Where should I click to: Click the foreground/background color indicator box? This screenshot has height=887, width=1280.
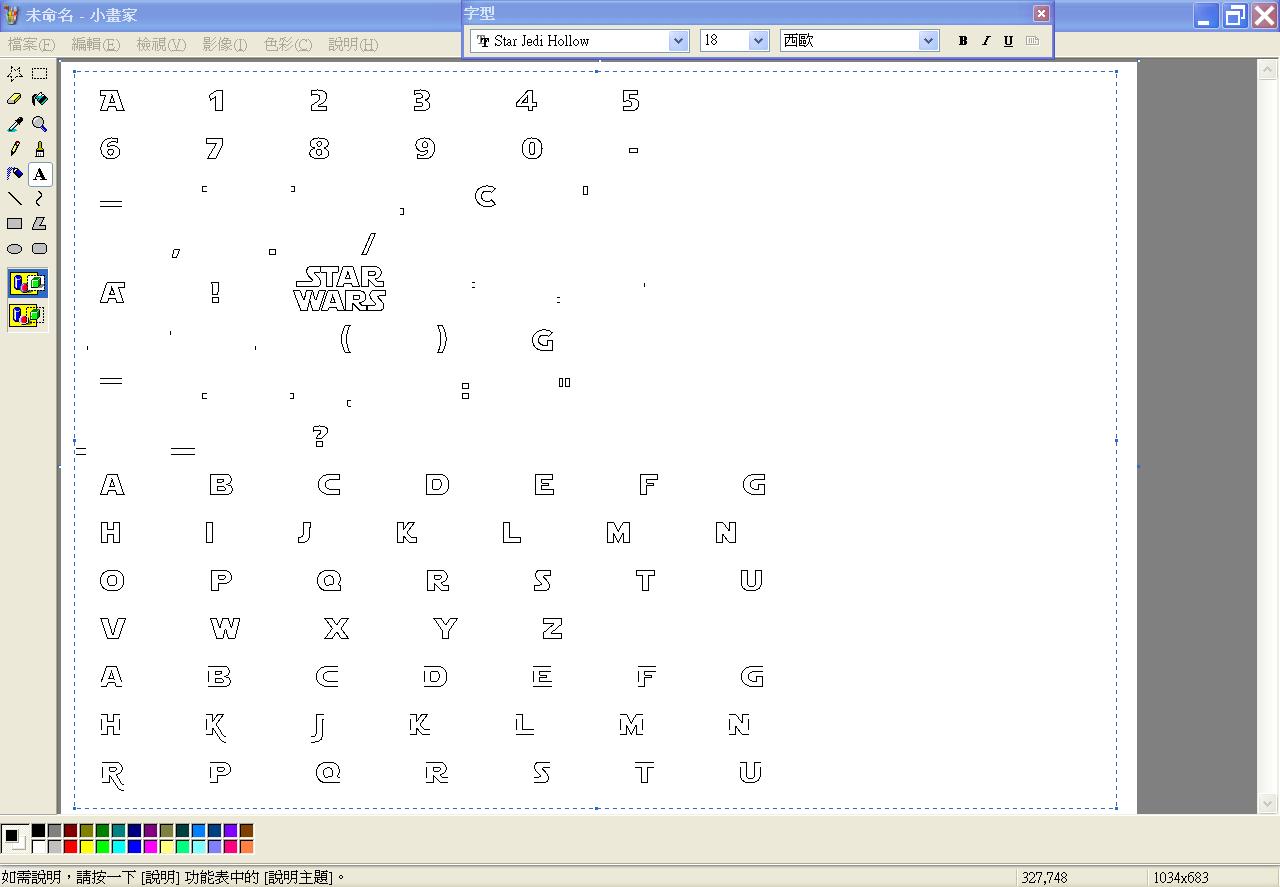click(15, 839)
